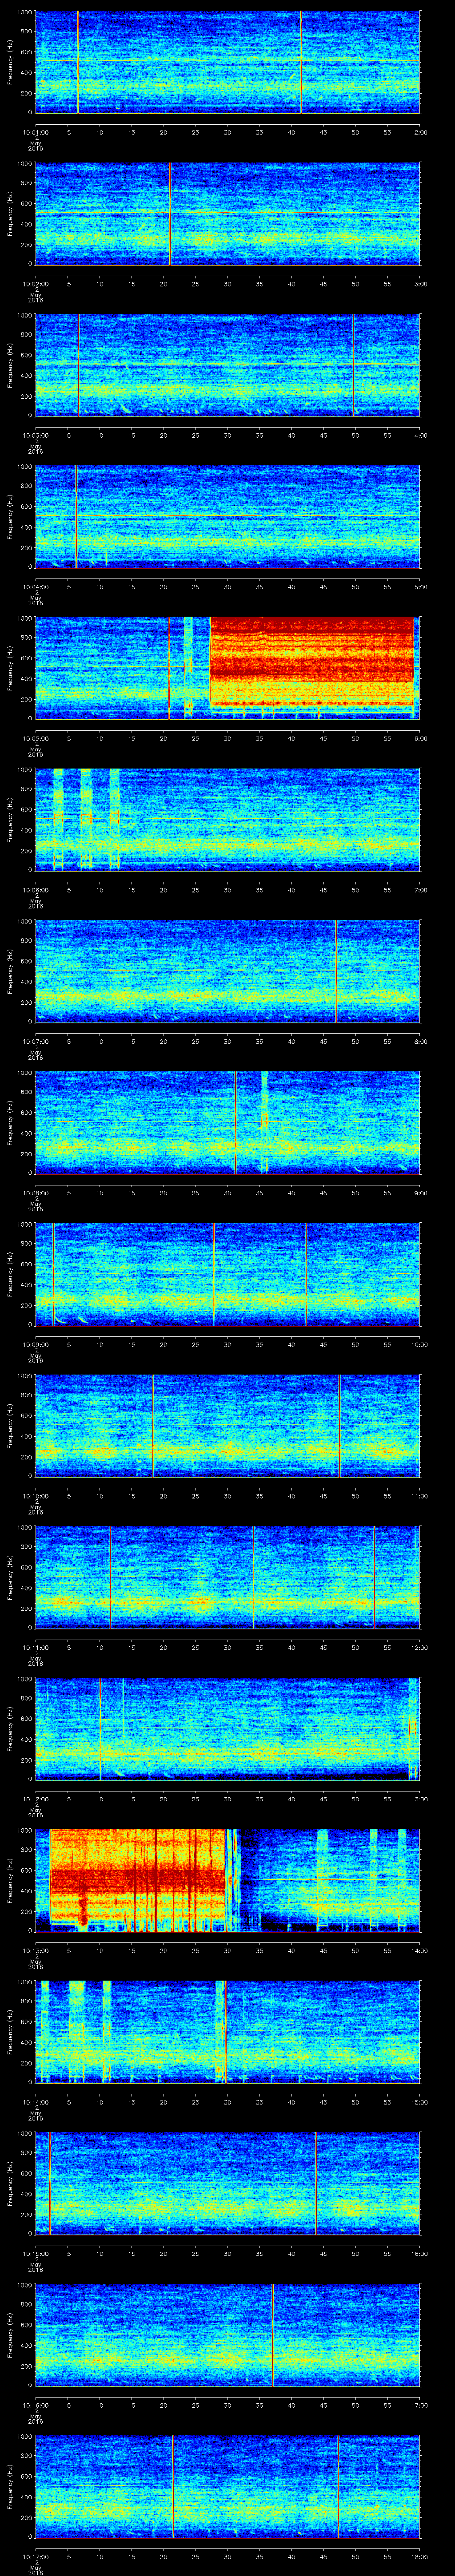Image resolution: width=455 pixels, height=2576 pixels.
Task: Click the 10:08:00 start time label
Action: pyautogui.click(x=35, y=1192)
